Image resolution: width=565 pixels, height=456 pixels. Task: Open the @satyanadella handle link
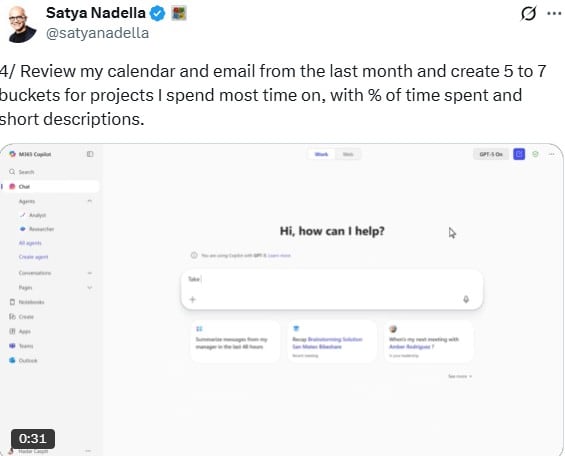tap(97, 33)
